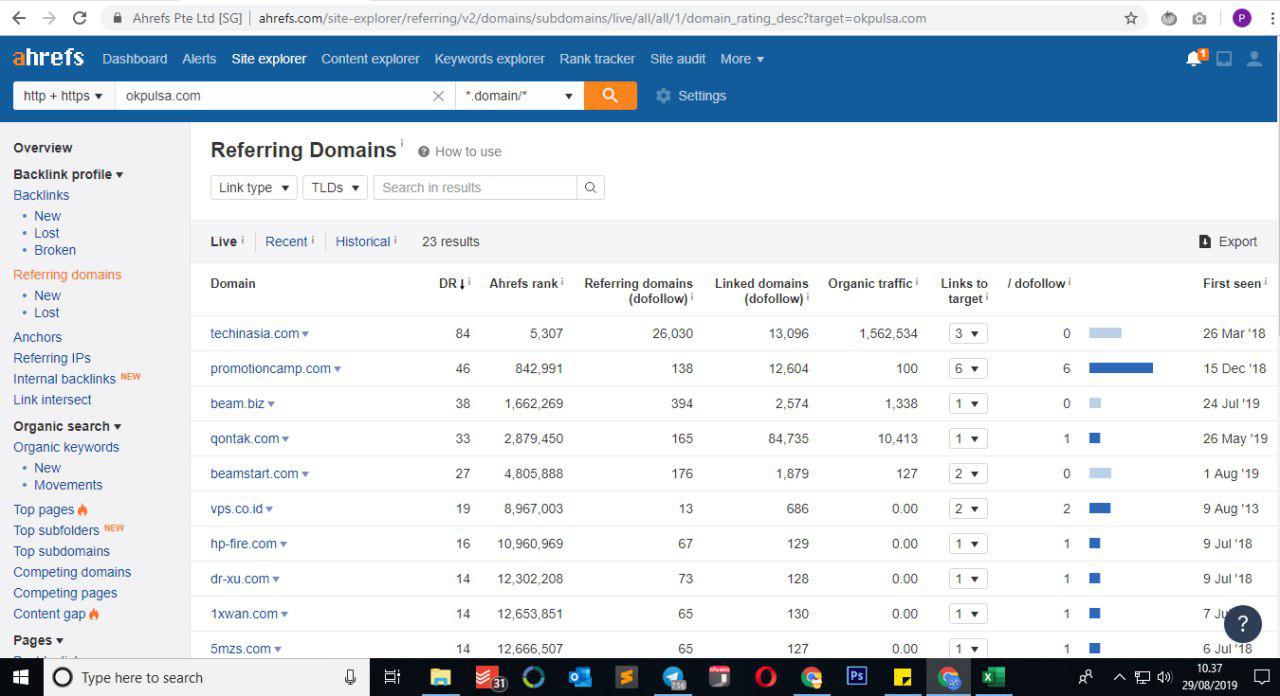Open the Dashboard menu item
This screenshot has width=1280, height=696.
[x=135, y=59]
